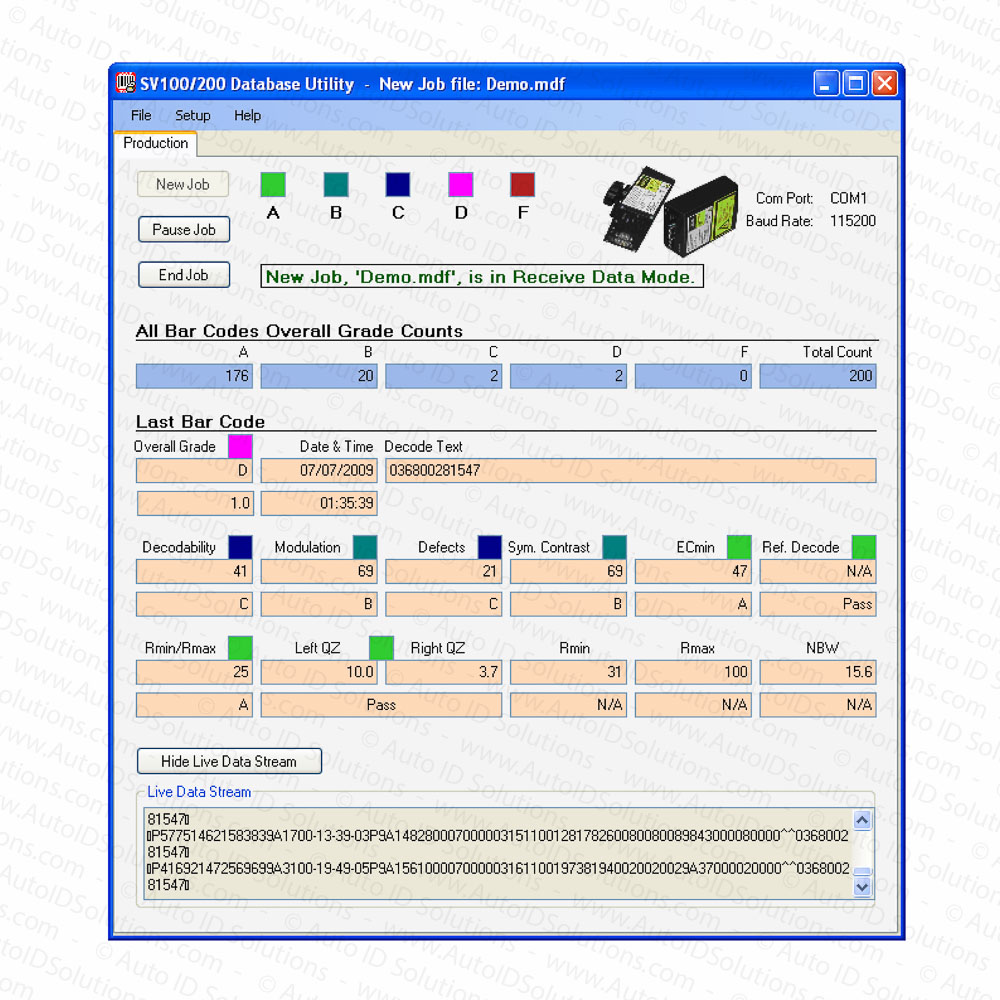Click the teal grade B legend swatch
Screen dimensions: 1000x1000
click(336, 184)
